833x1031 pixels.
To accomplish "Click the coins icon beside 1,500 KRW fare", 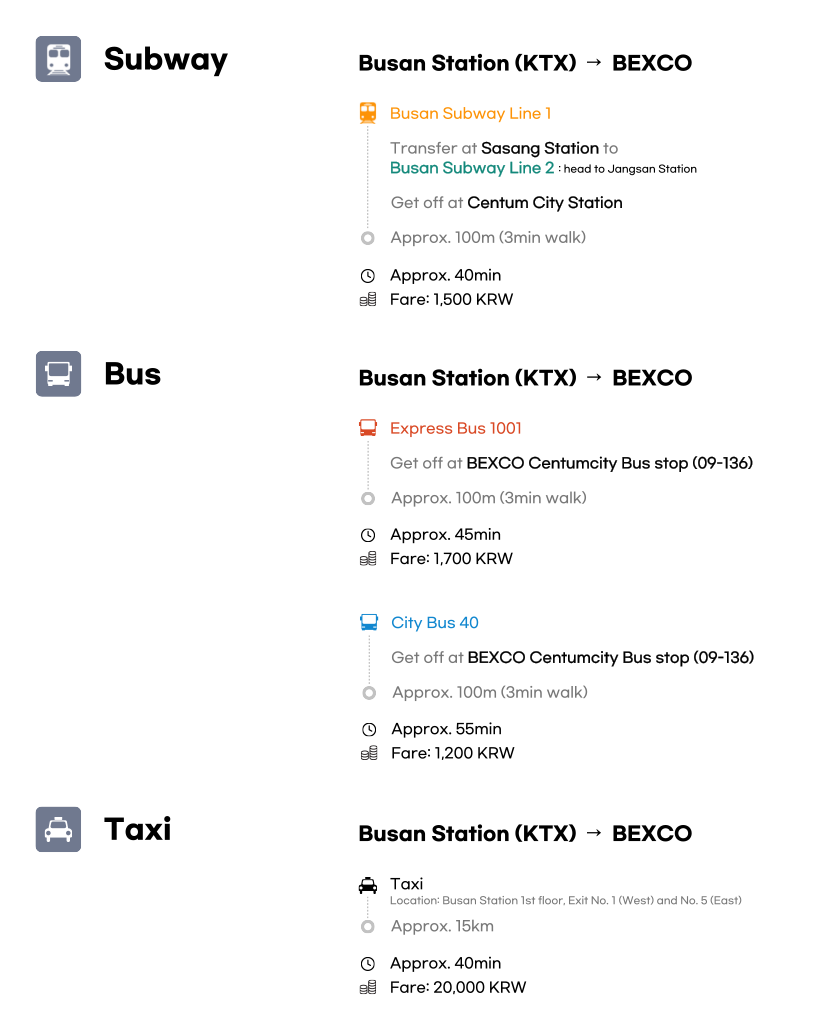I will [368, 300].
